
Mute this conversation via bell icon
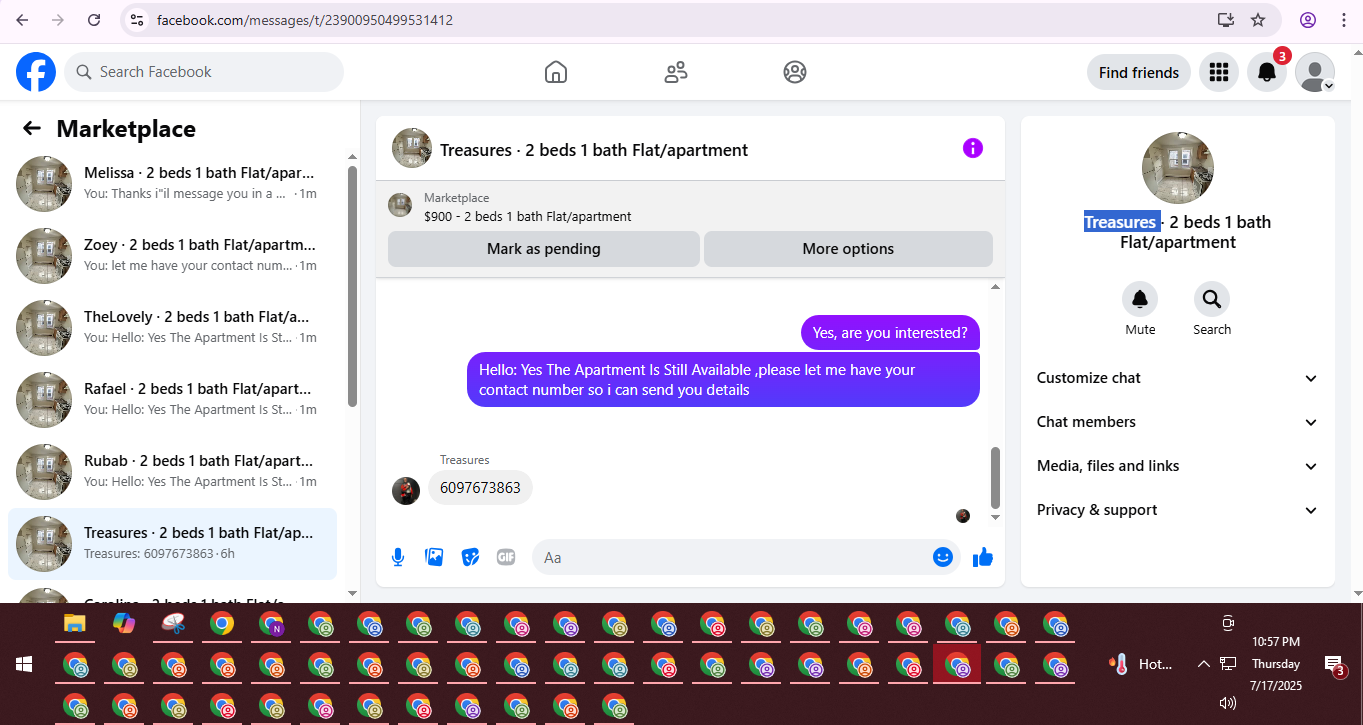(1140, 299)
